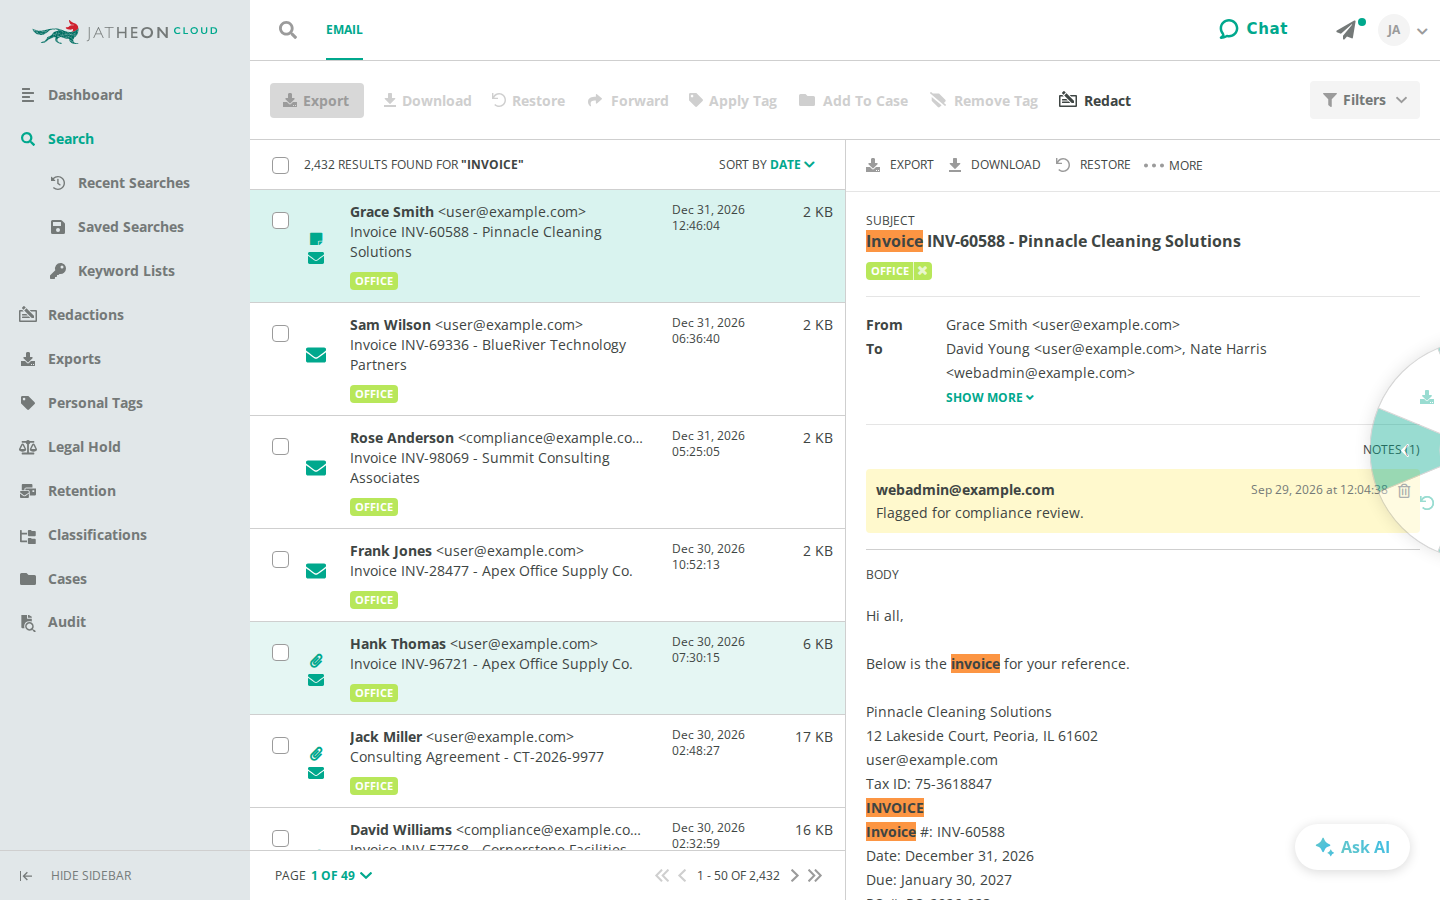Expand Show More recipients
Viewport: 1440px width, 900px height.
(990, 397)
